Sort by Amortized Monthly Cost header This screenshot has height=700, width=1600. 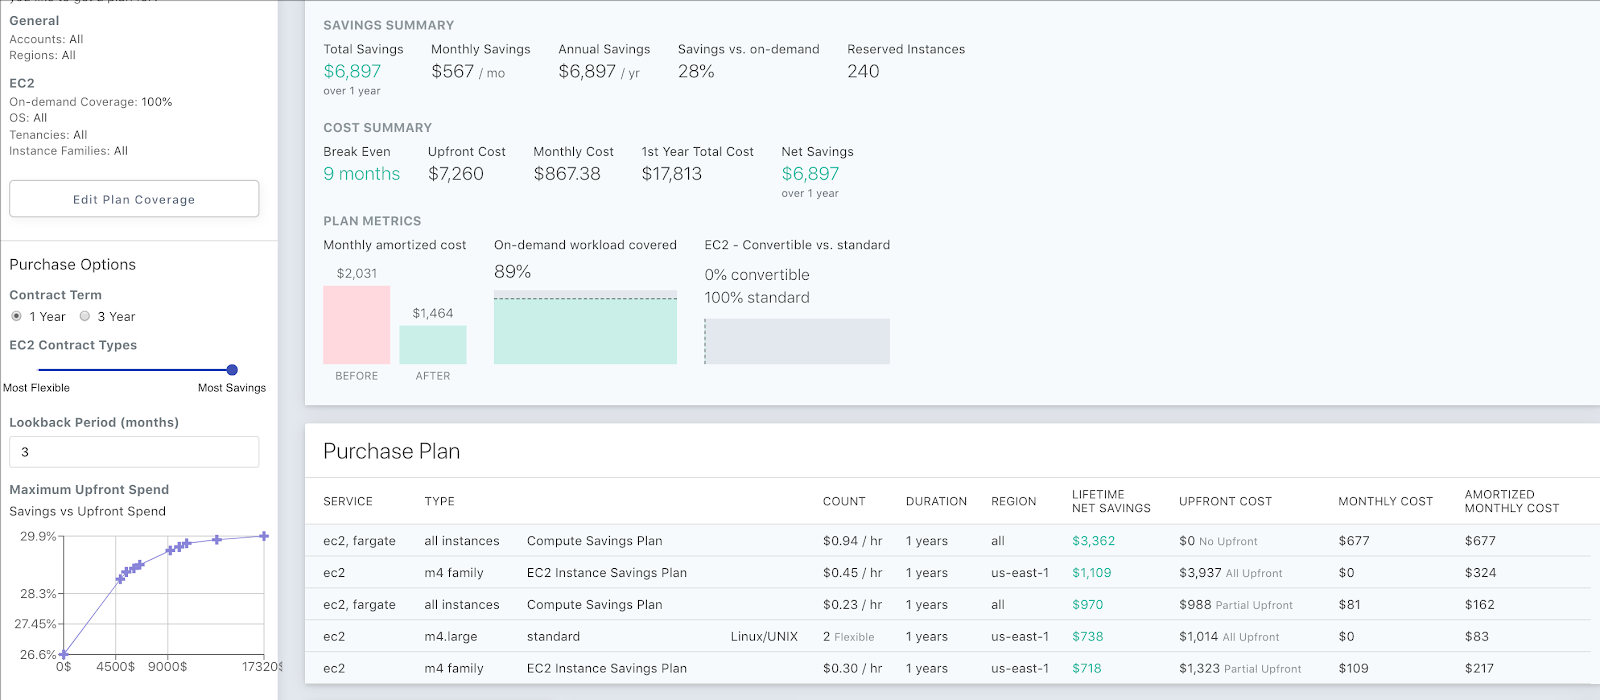point(1511,501)
